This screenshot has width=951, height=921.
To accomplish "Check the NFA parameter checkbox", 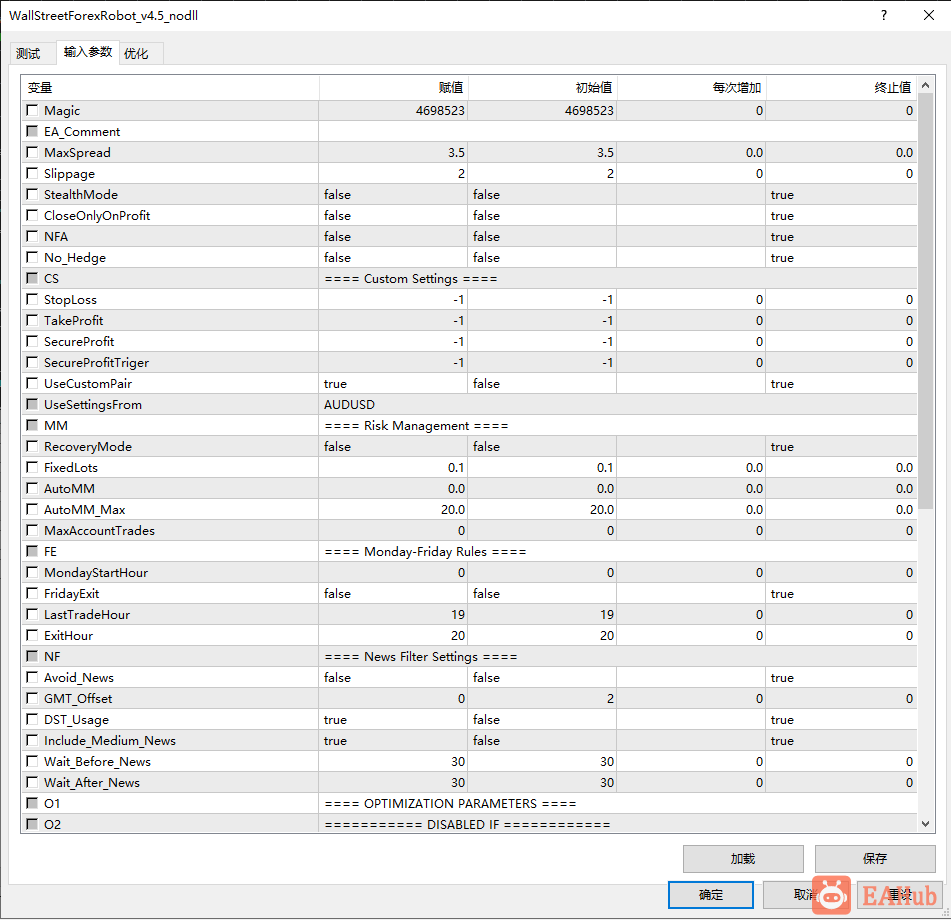I will 32,236.
